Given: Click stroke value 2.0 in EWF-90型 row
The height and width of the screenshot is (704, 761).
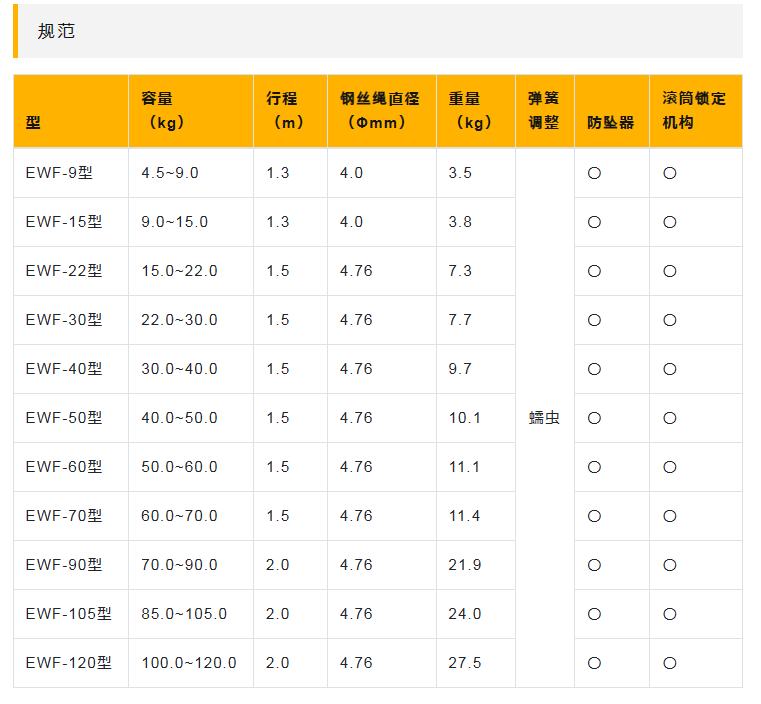Looking at the screenshot, I should [278, 565].
